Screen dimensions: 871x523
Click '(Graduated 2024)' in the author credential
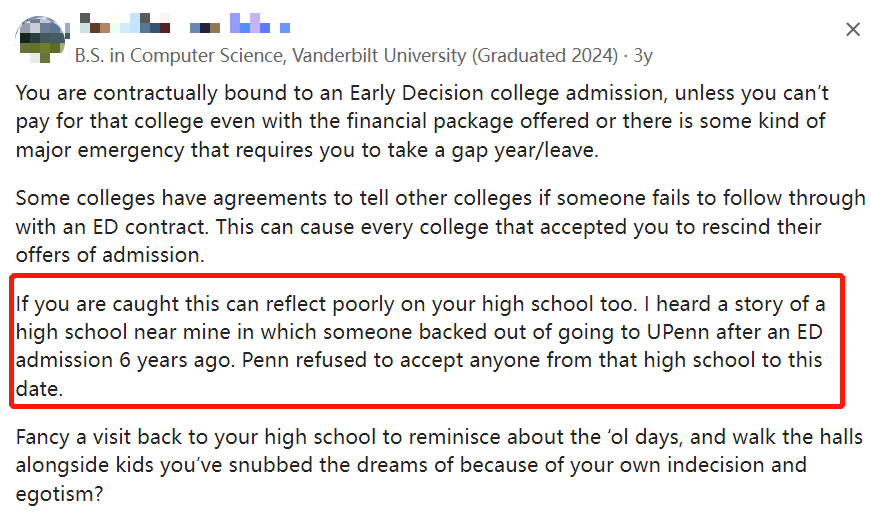point(545,56)
